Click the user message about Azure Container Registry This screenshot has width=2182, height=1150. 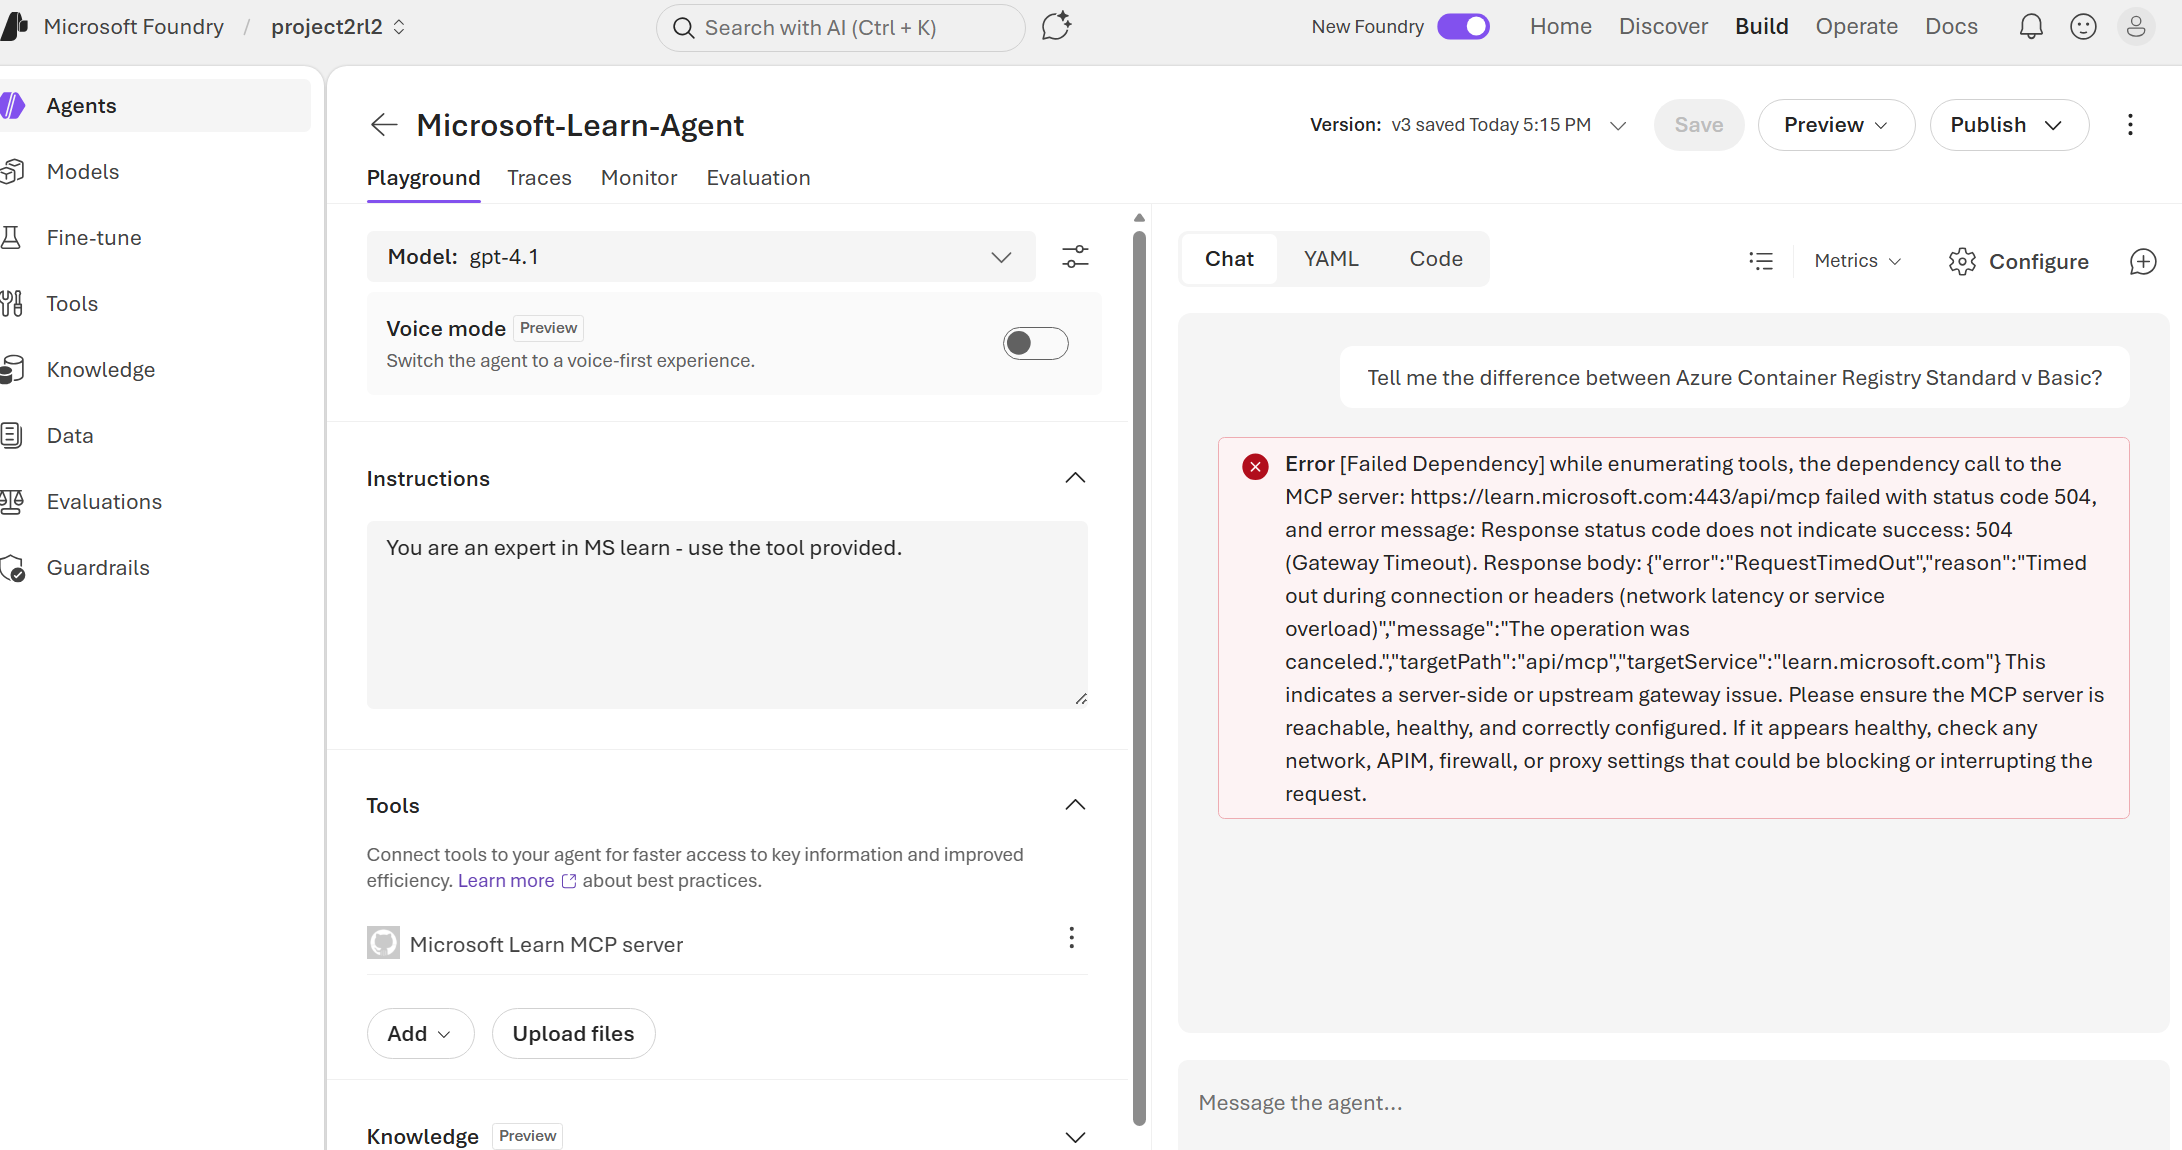(1734, 378)
